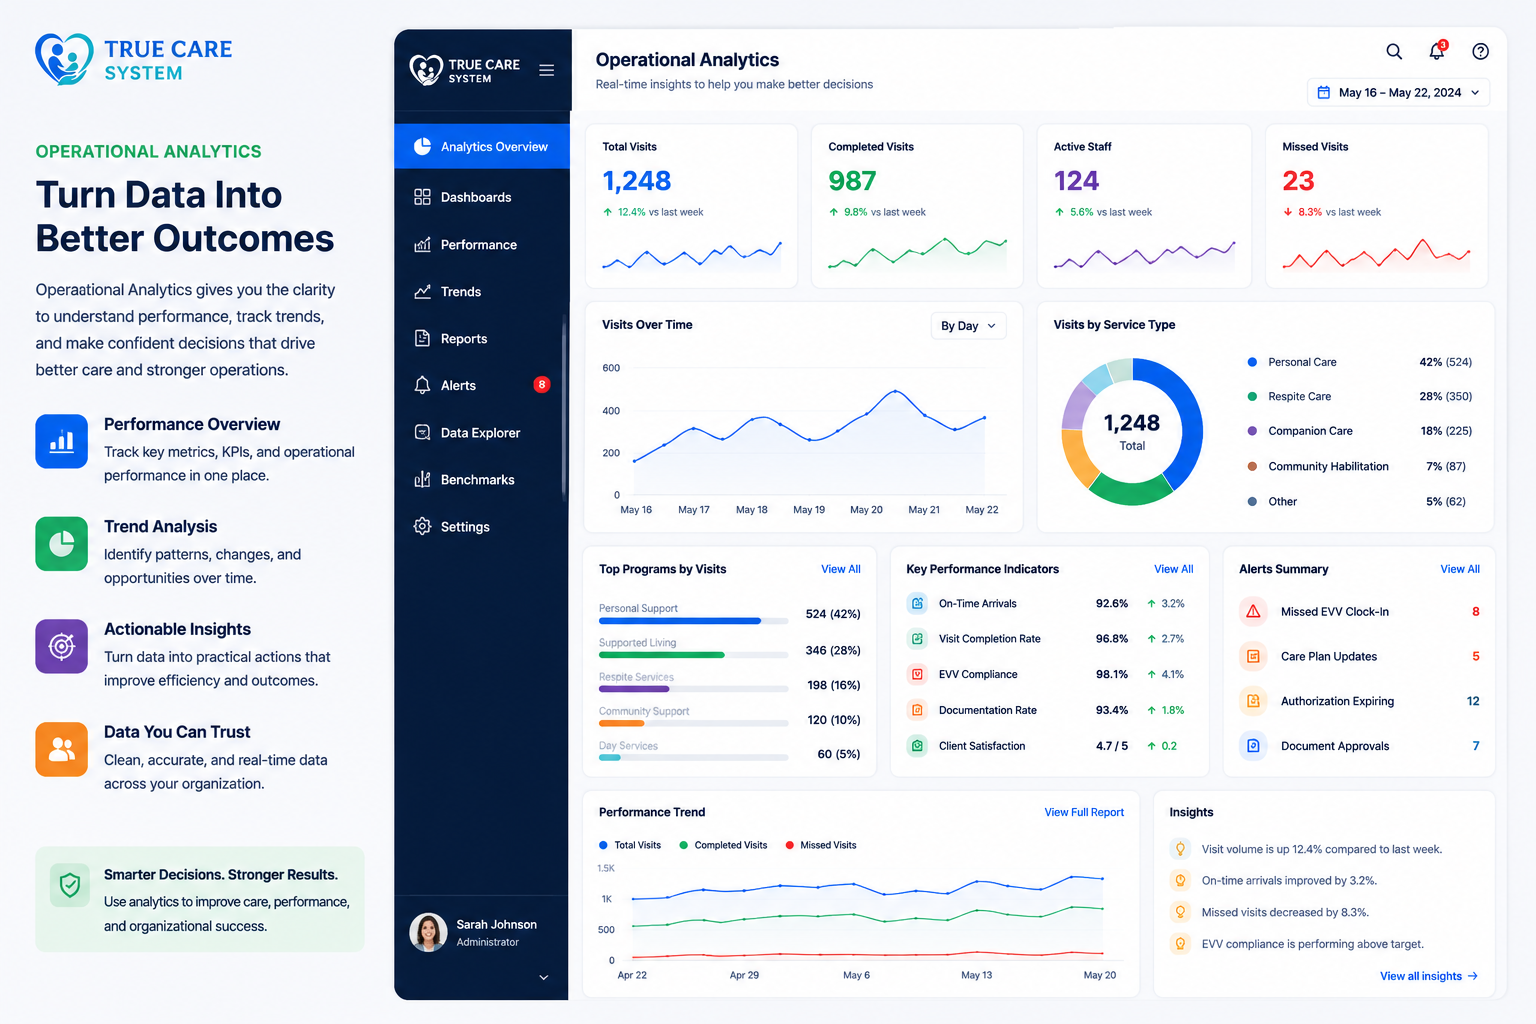Open the May 16 – May 22 date dropdown
This screenshot has height=1024, width=1536.
point(1398,92)
